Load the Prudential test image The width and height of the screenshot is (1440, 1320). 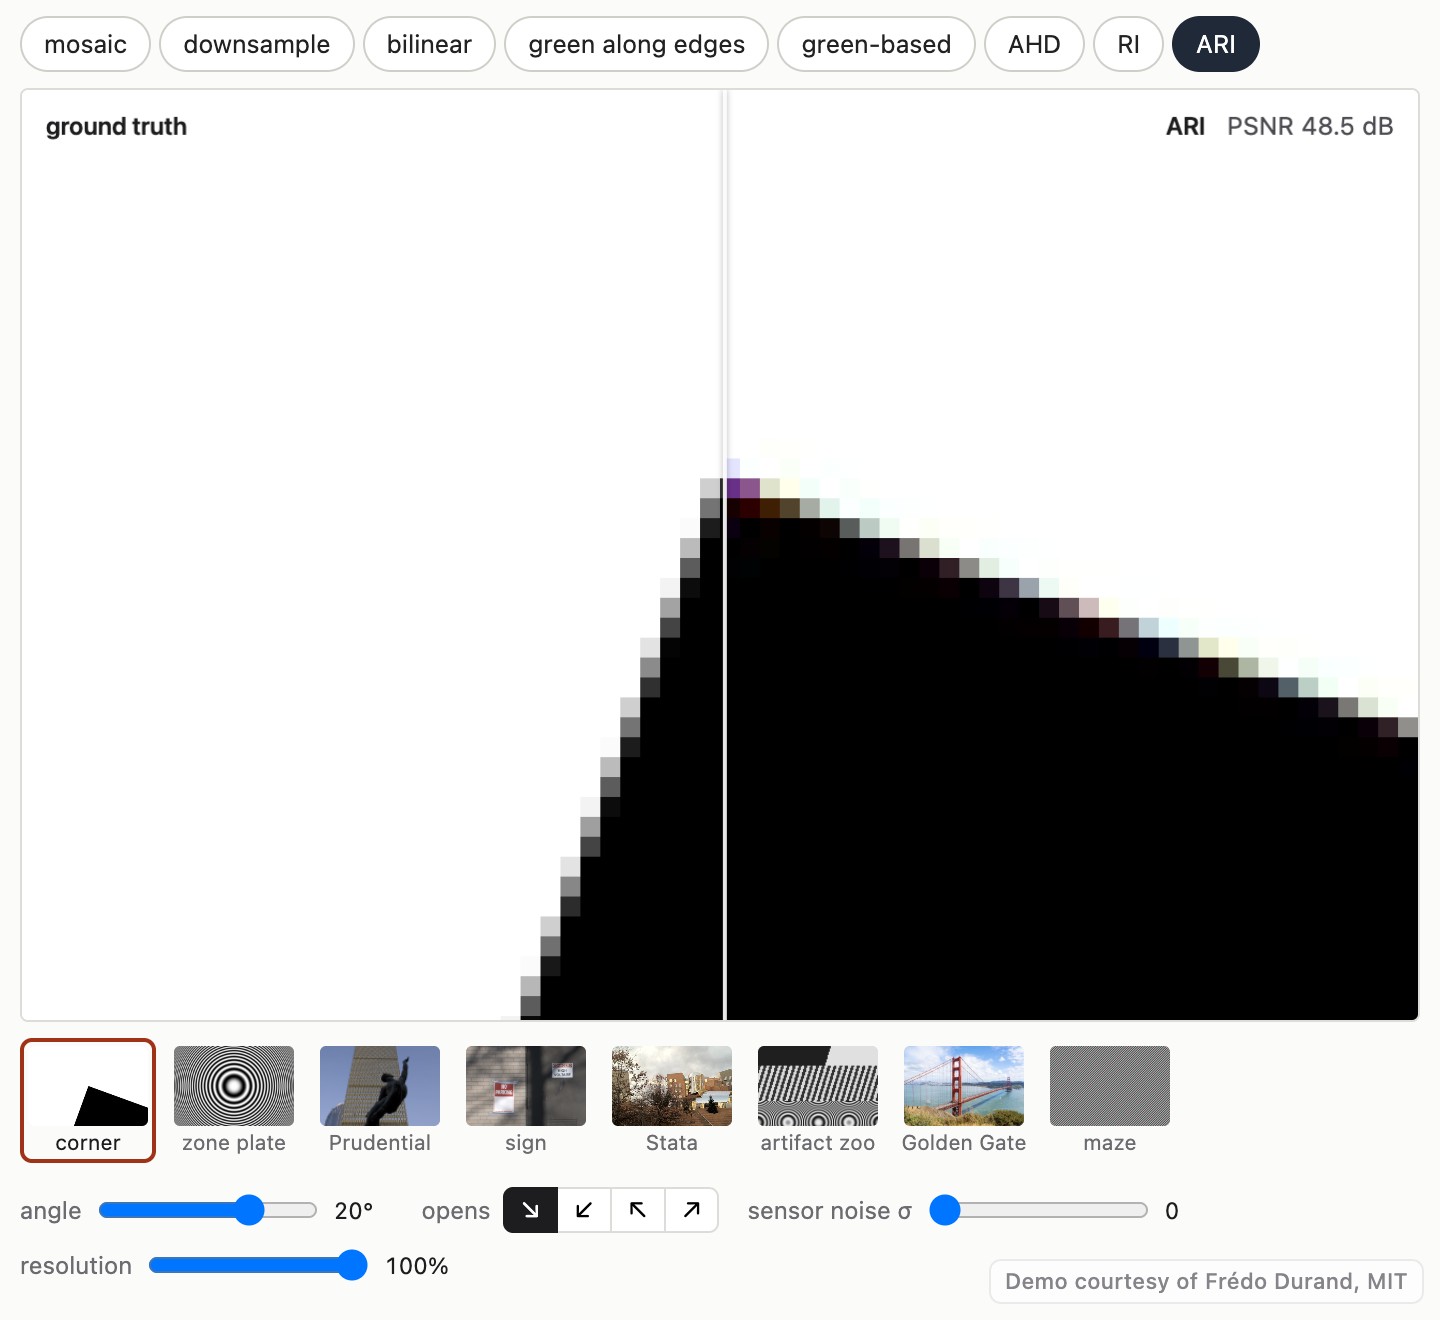tap(380, 1100)
